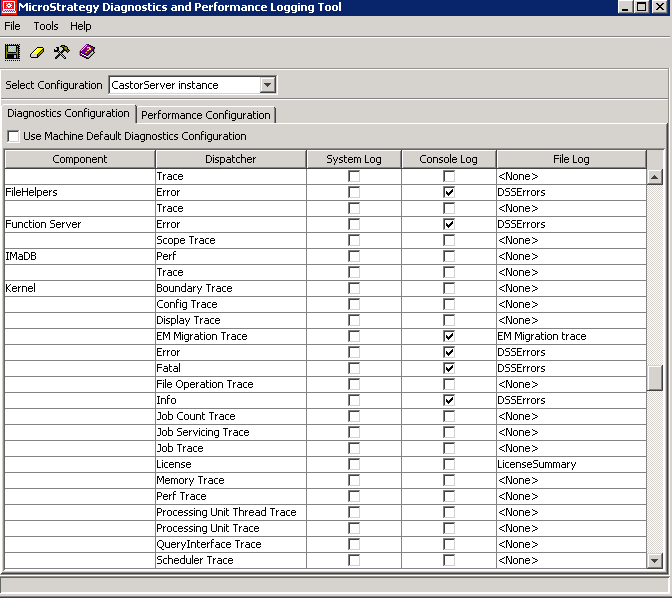Check System Log for Scheduler Trace
672x598 pixels.
pos(354,560)
